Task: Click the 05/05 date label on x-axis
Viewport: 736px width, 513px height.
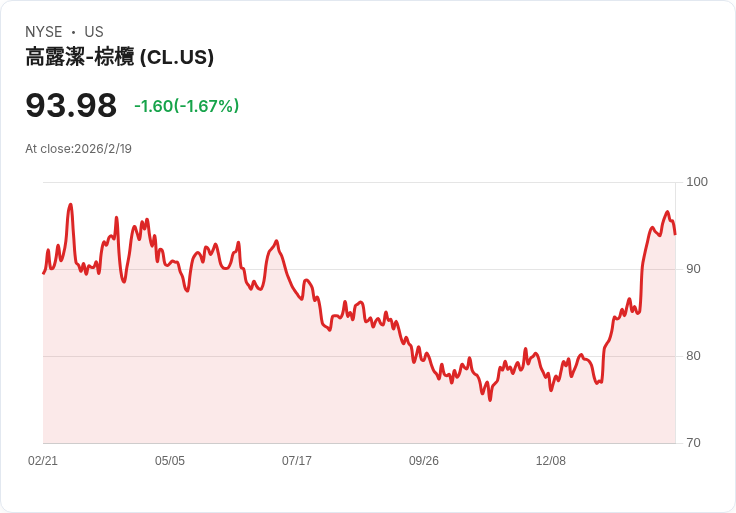Action: pyautogui.click(x=170, y=461)
